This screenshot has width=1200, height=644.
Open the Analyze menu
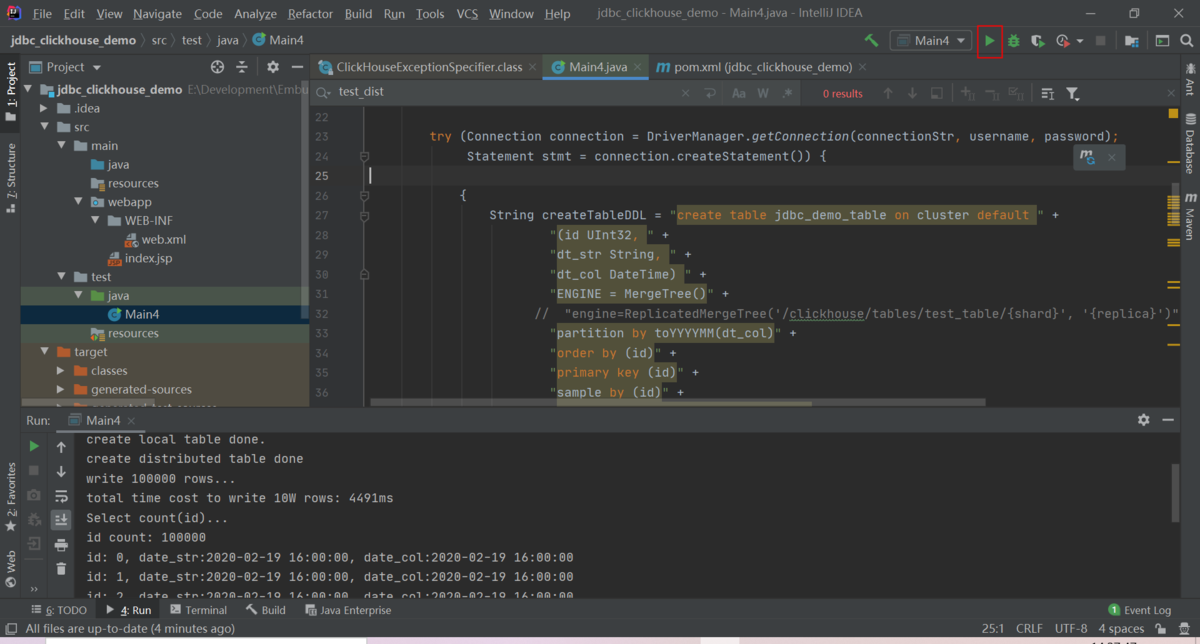coord(255,14)
